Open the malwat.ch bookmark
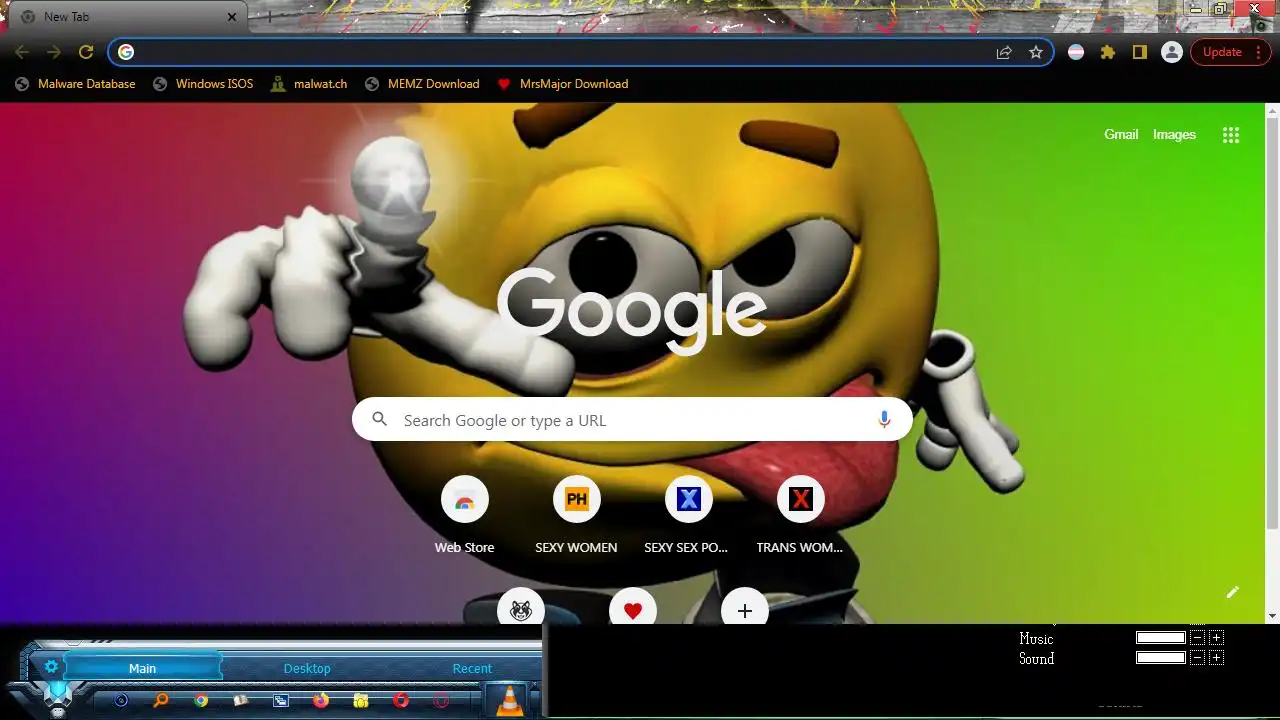 click(x=309, y=84)
